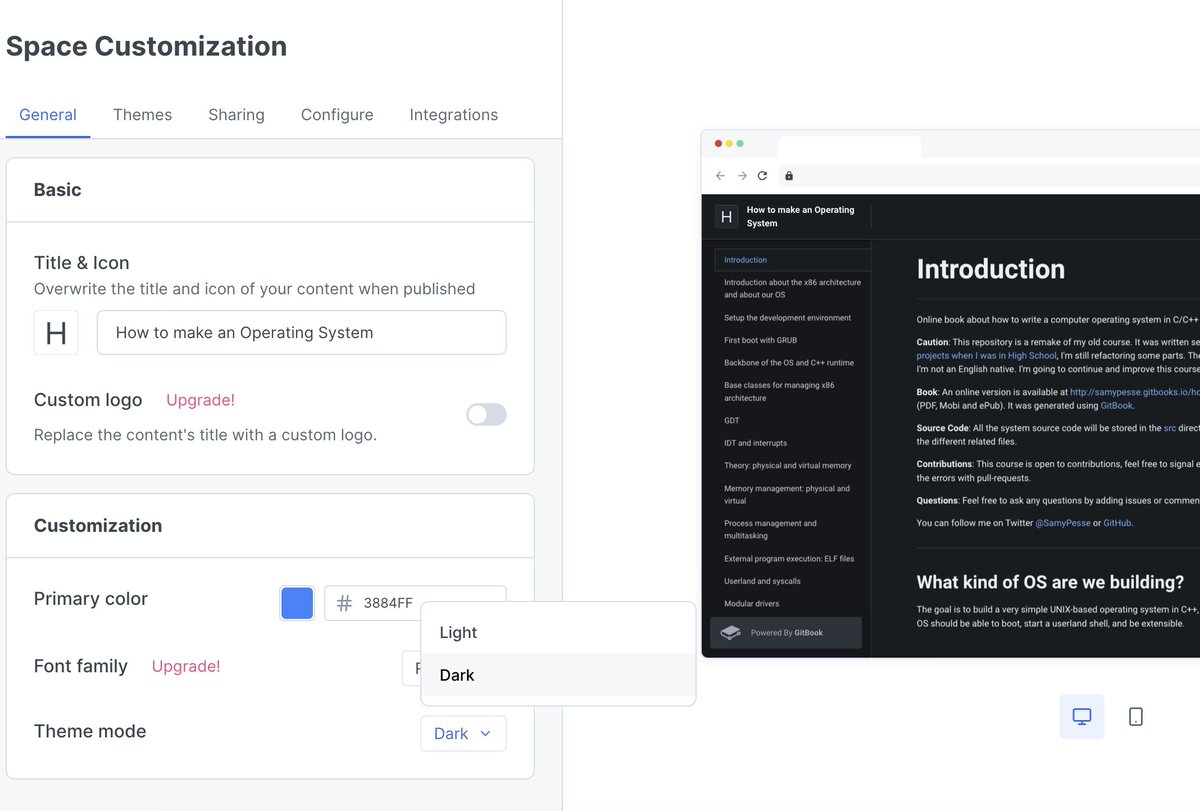Image resolution: width=1200 pixels, height=811 pixels.
Task: Go to the Integrations tab
Action: coord(454,115)
